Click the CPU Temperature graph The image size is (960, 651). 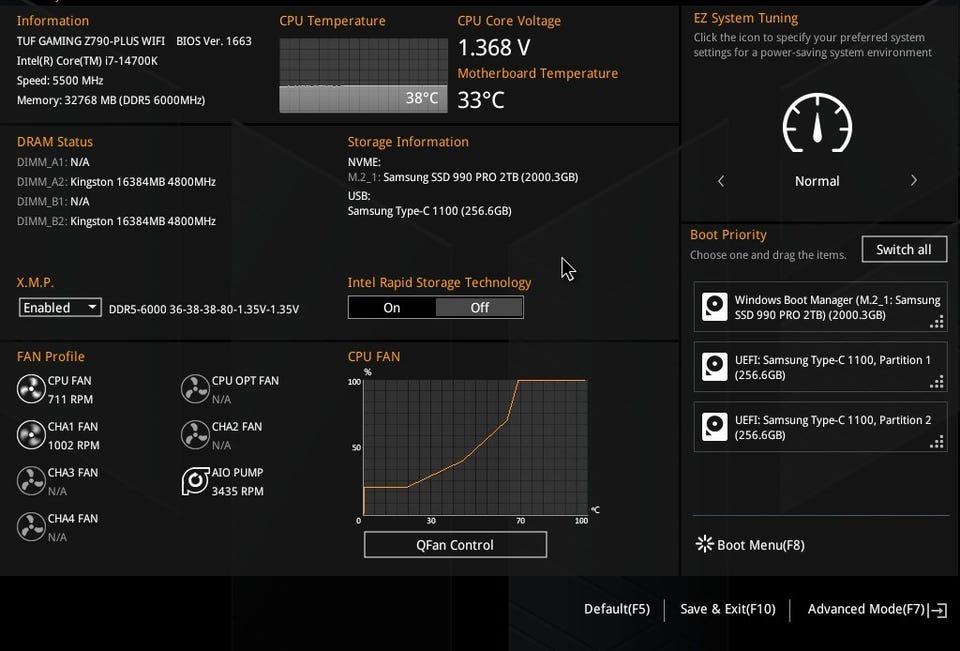363,75
